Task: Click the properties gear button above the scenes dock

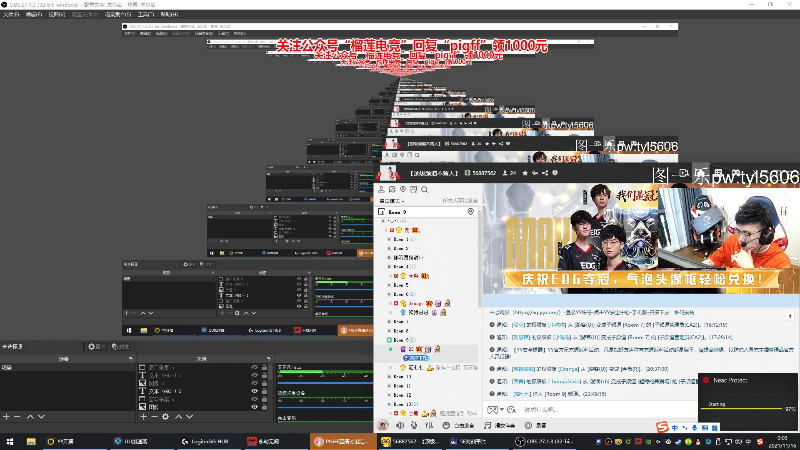Action: click(x=95, y=346)
